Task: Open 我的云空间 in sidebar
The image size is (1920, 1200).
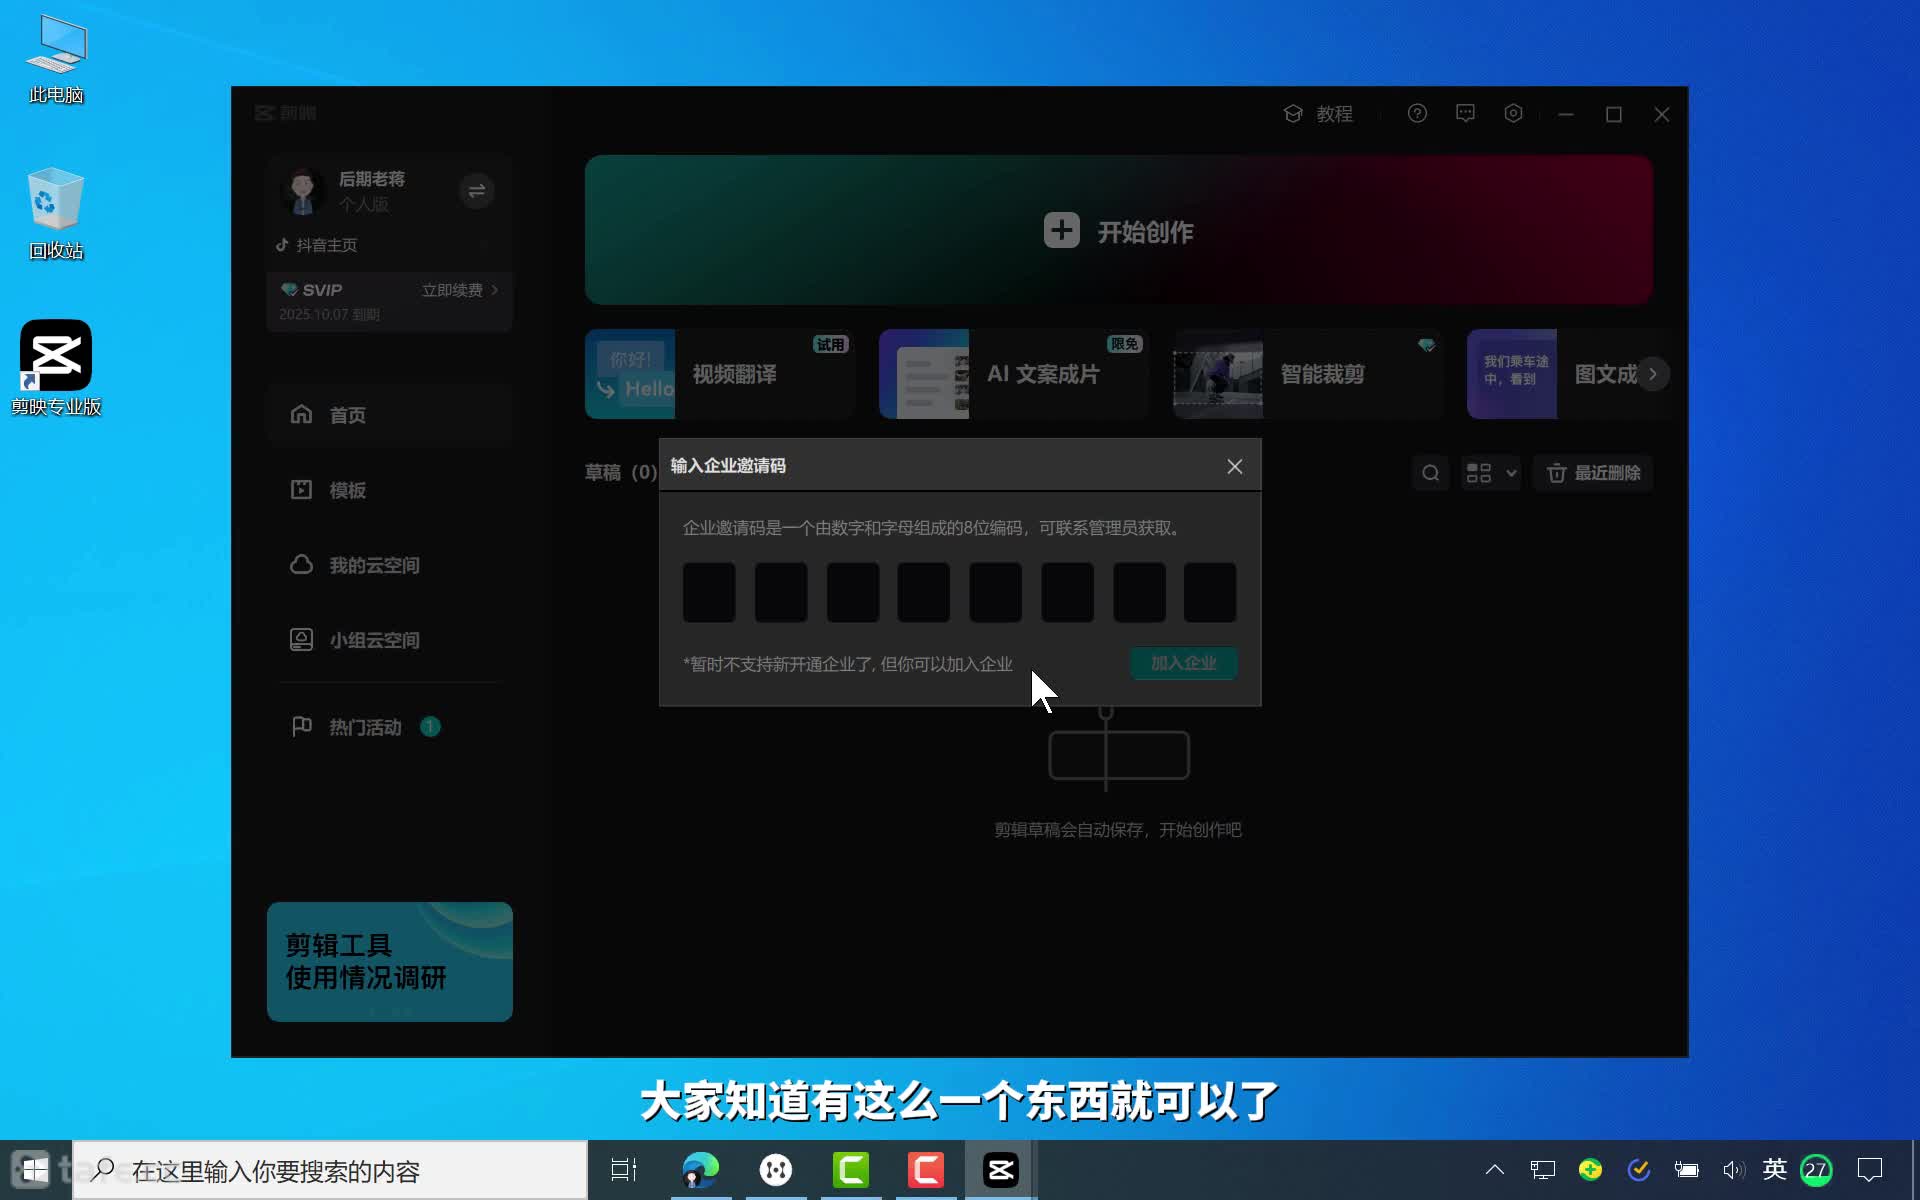Action: [390, 565]
